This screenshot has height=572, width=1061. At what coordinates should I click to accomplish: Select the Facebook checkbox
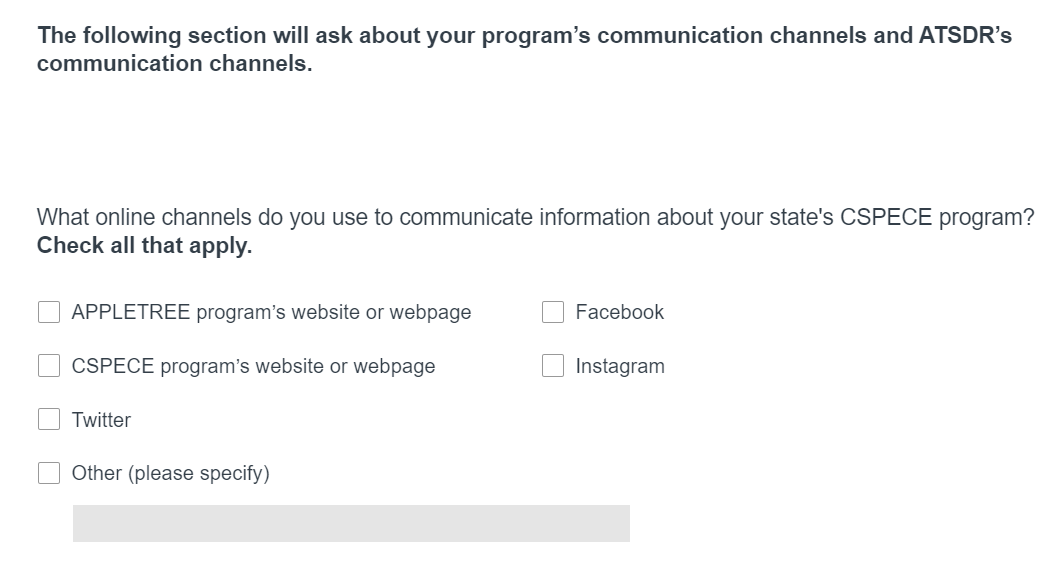(x=553, y=313)
